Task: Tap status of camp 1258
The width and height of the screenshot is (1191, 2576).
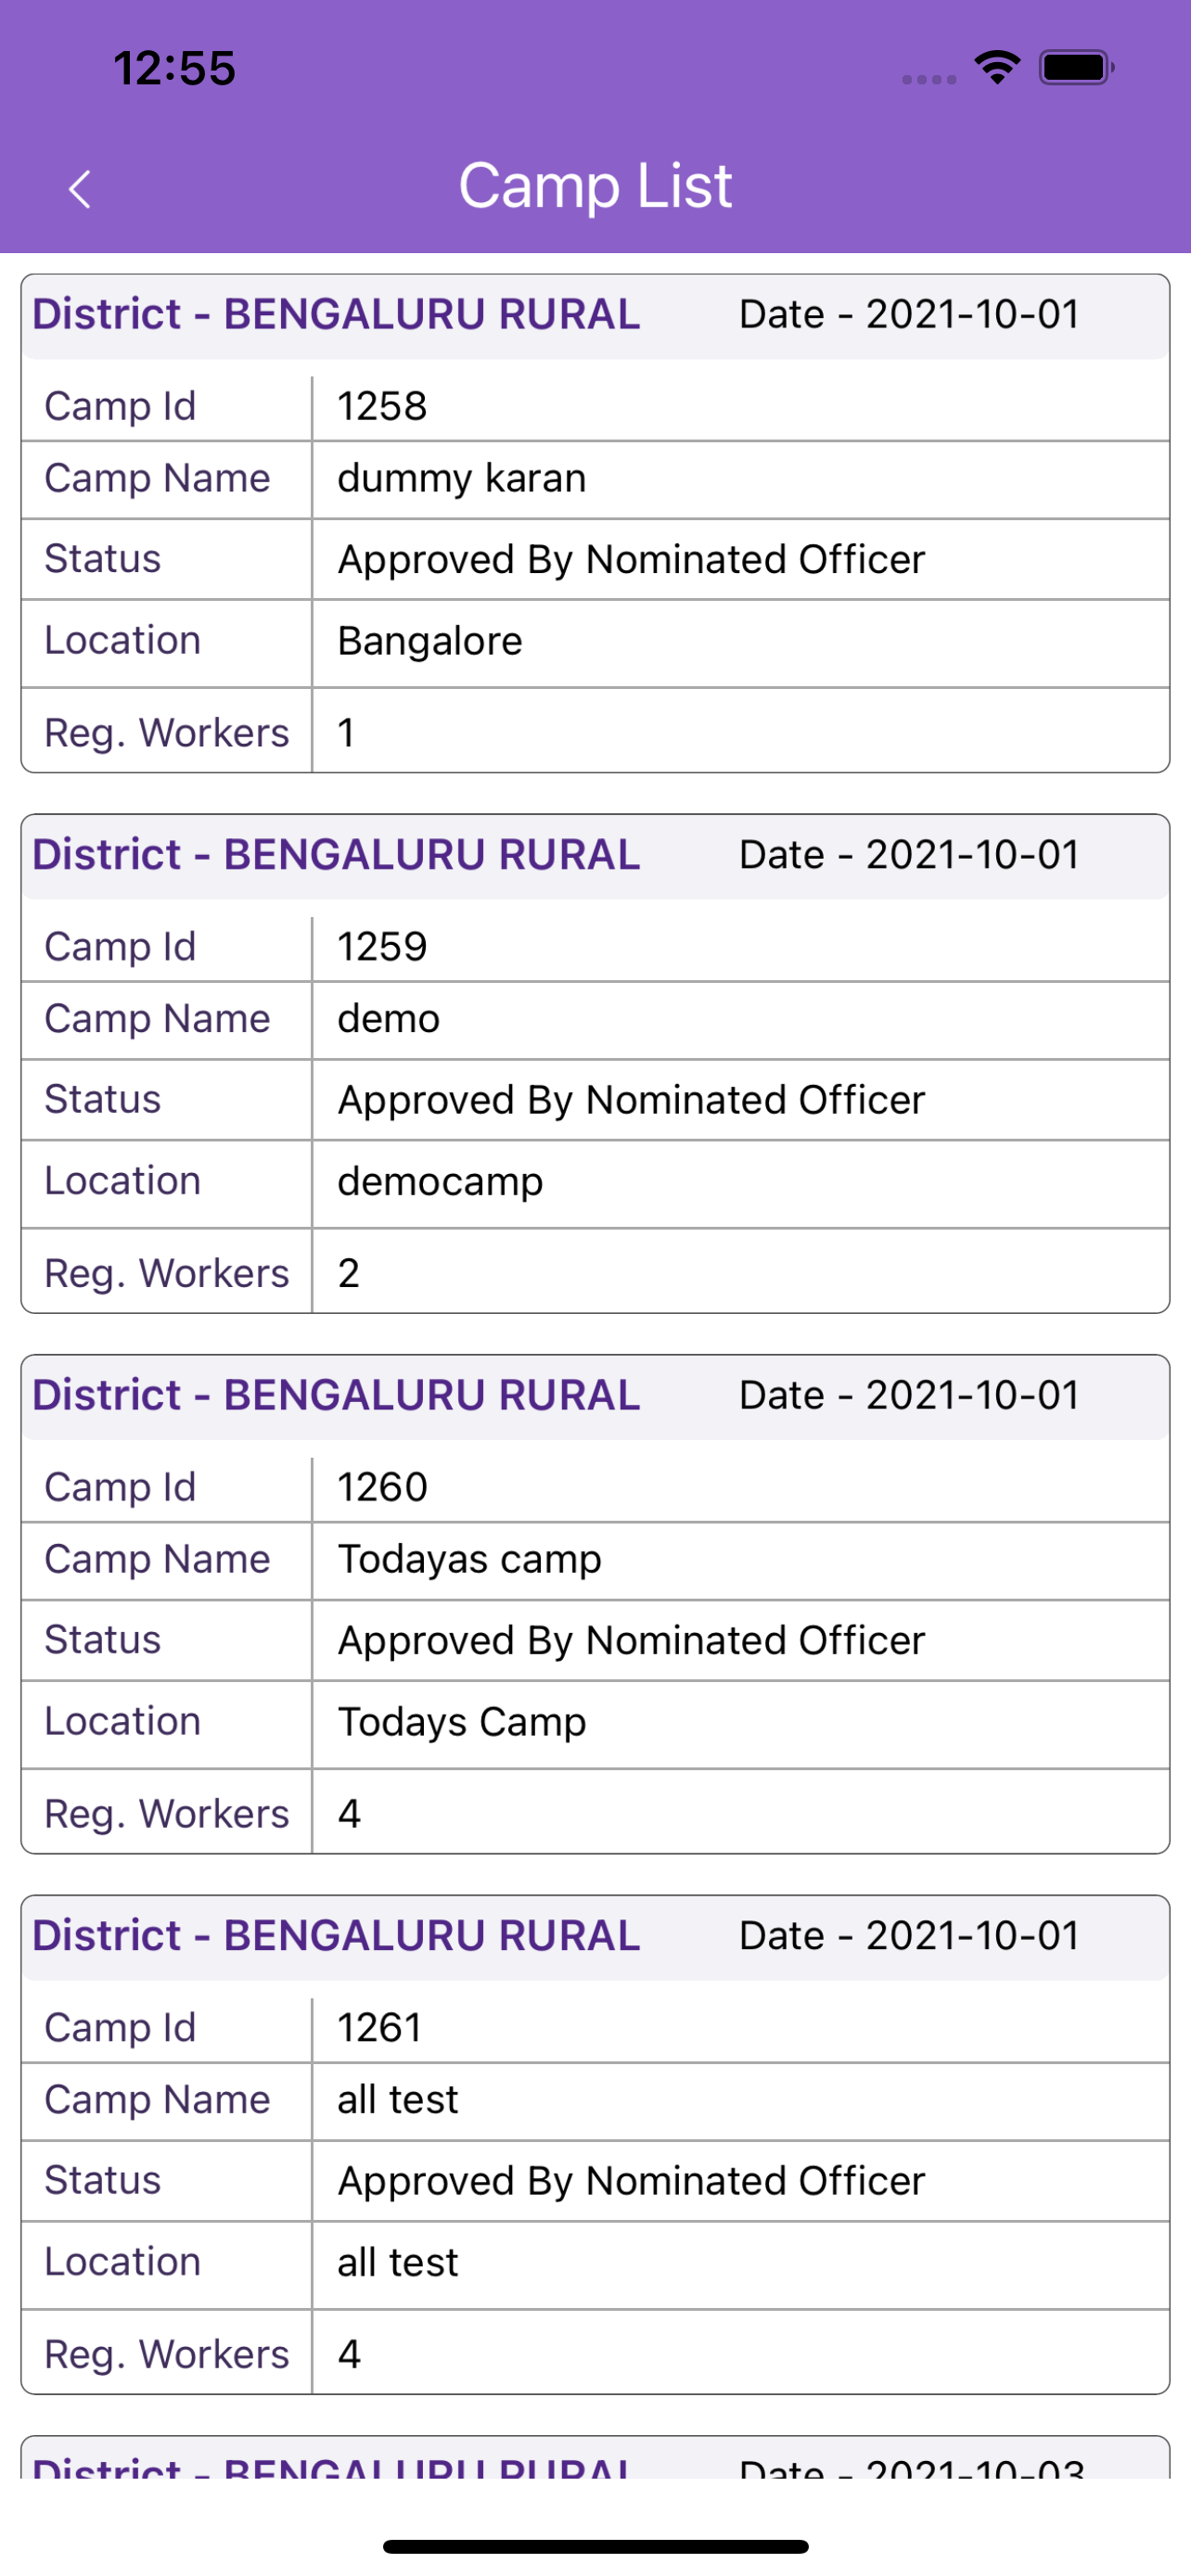Action: point(631,560)
